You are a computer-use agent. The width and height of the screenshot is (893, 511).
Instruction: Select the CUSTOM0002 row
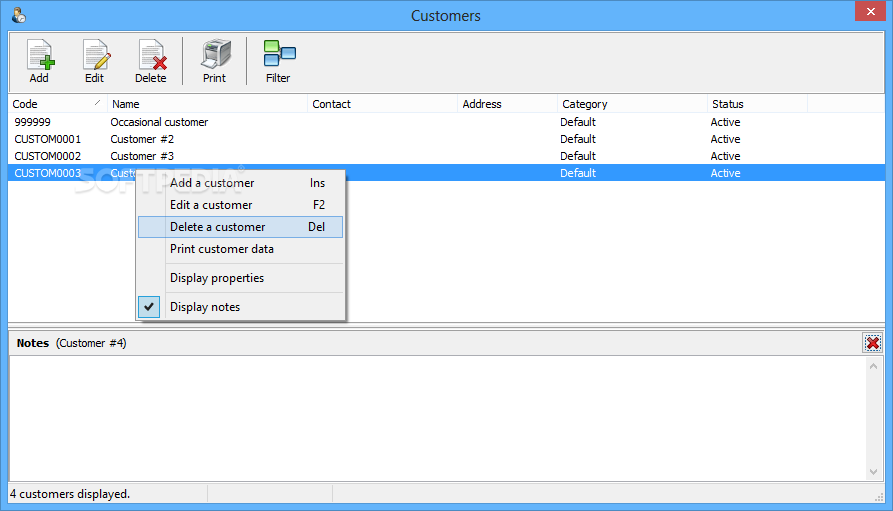click(446, 156)
